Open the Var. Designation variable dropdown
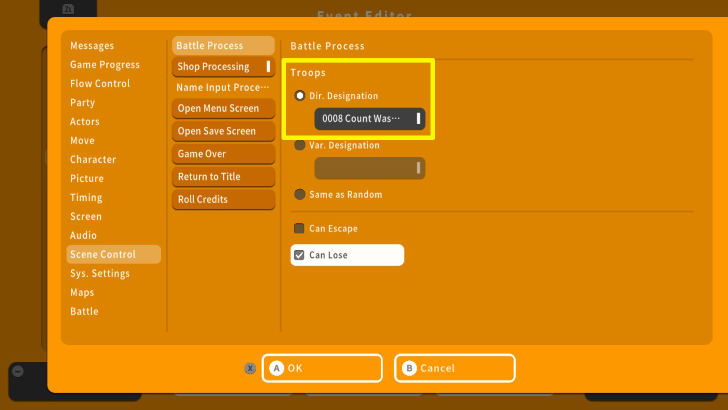 pos(370,168)
